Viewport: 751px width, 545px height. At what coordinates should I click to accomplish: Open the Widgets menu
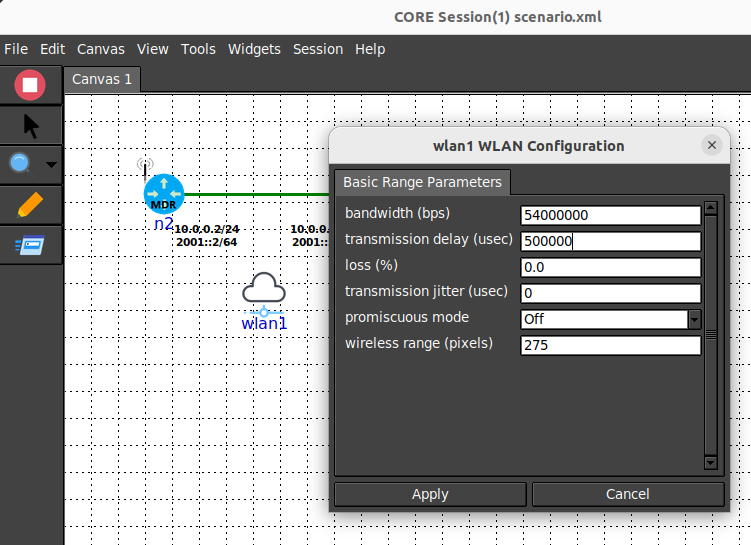pyautogui.click(x=254, y=49)
